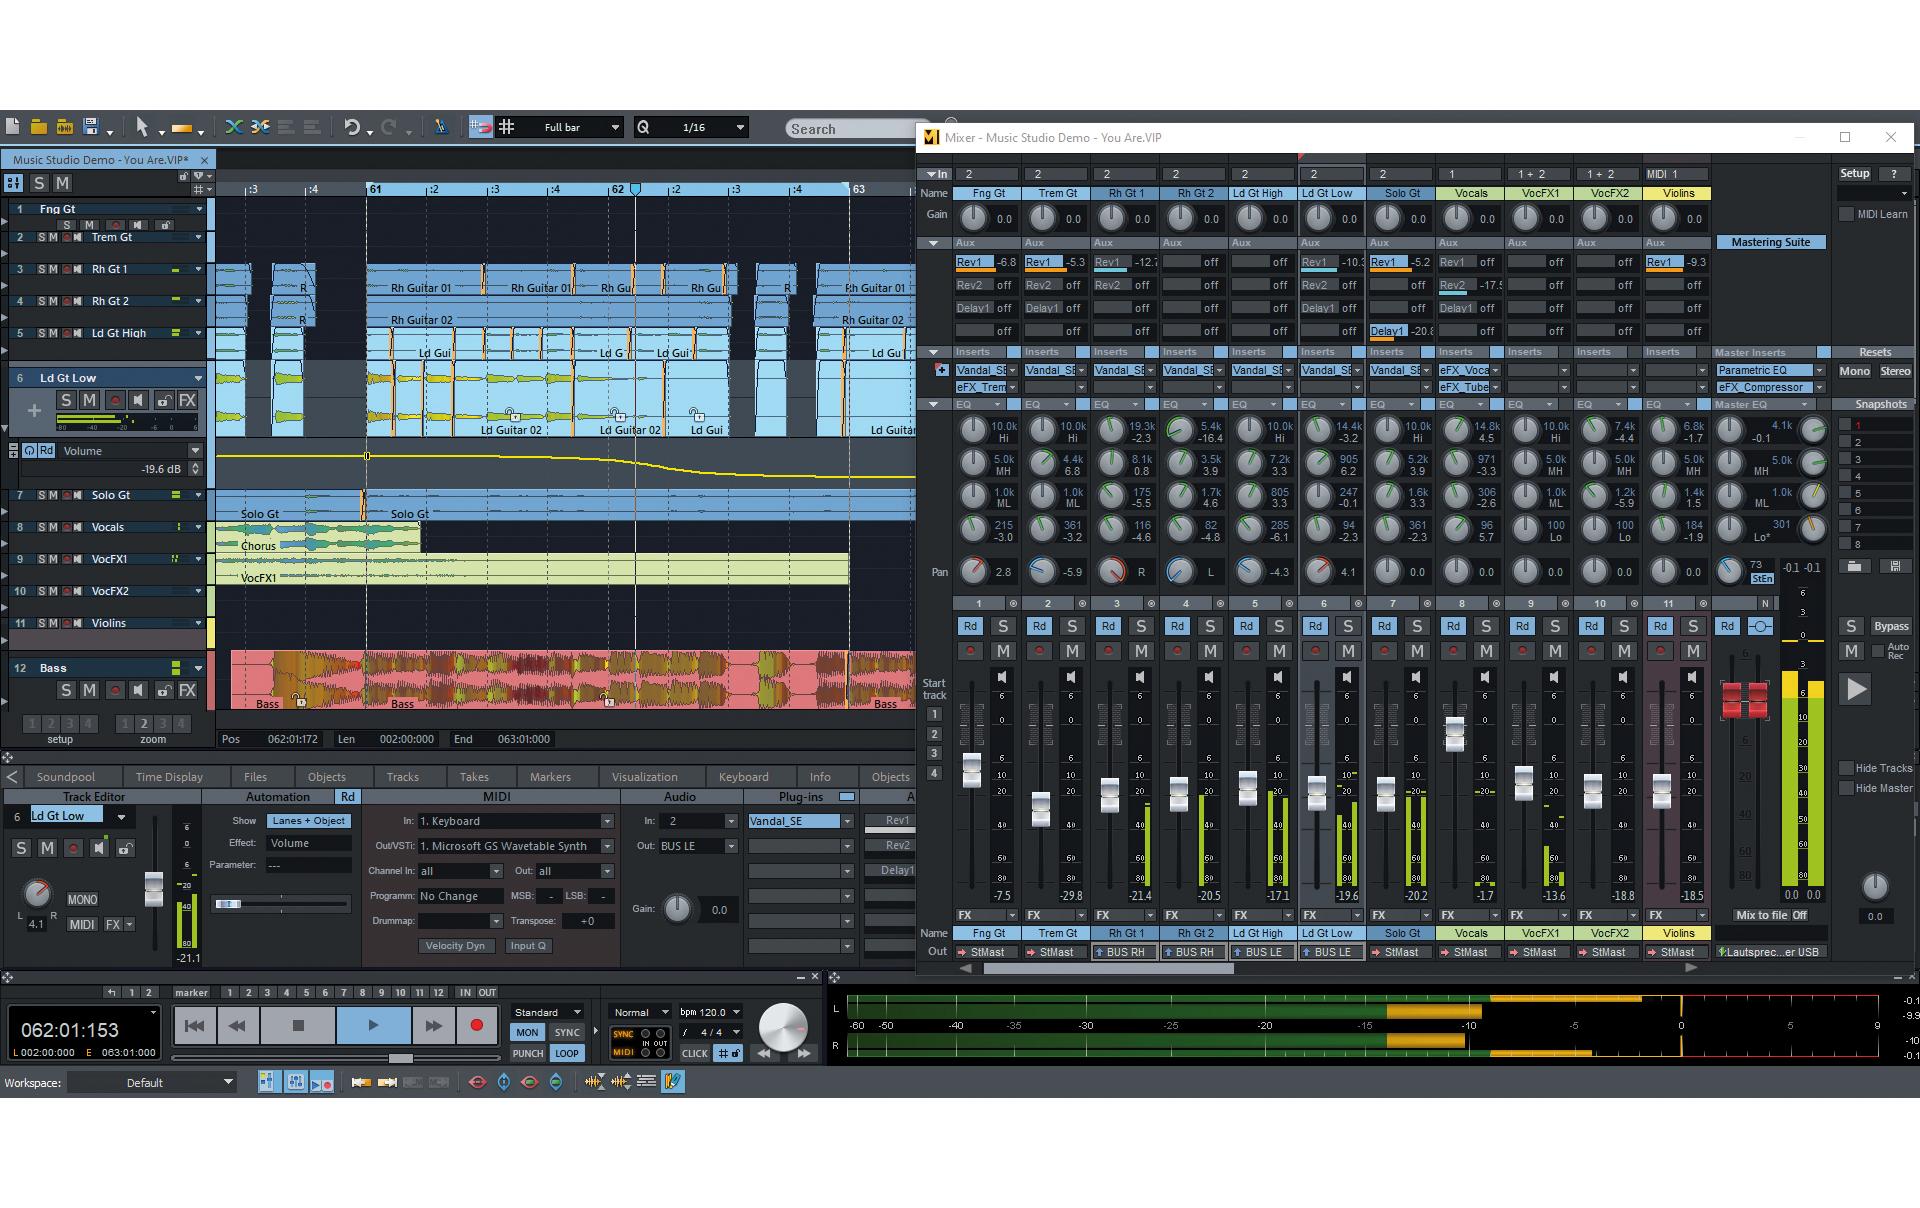Fast forward in the transport console
The width and height of the screenshot is (1920, 1208).
coord(433,1025)
